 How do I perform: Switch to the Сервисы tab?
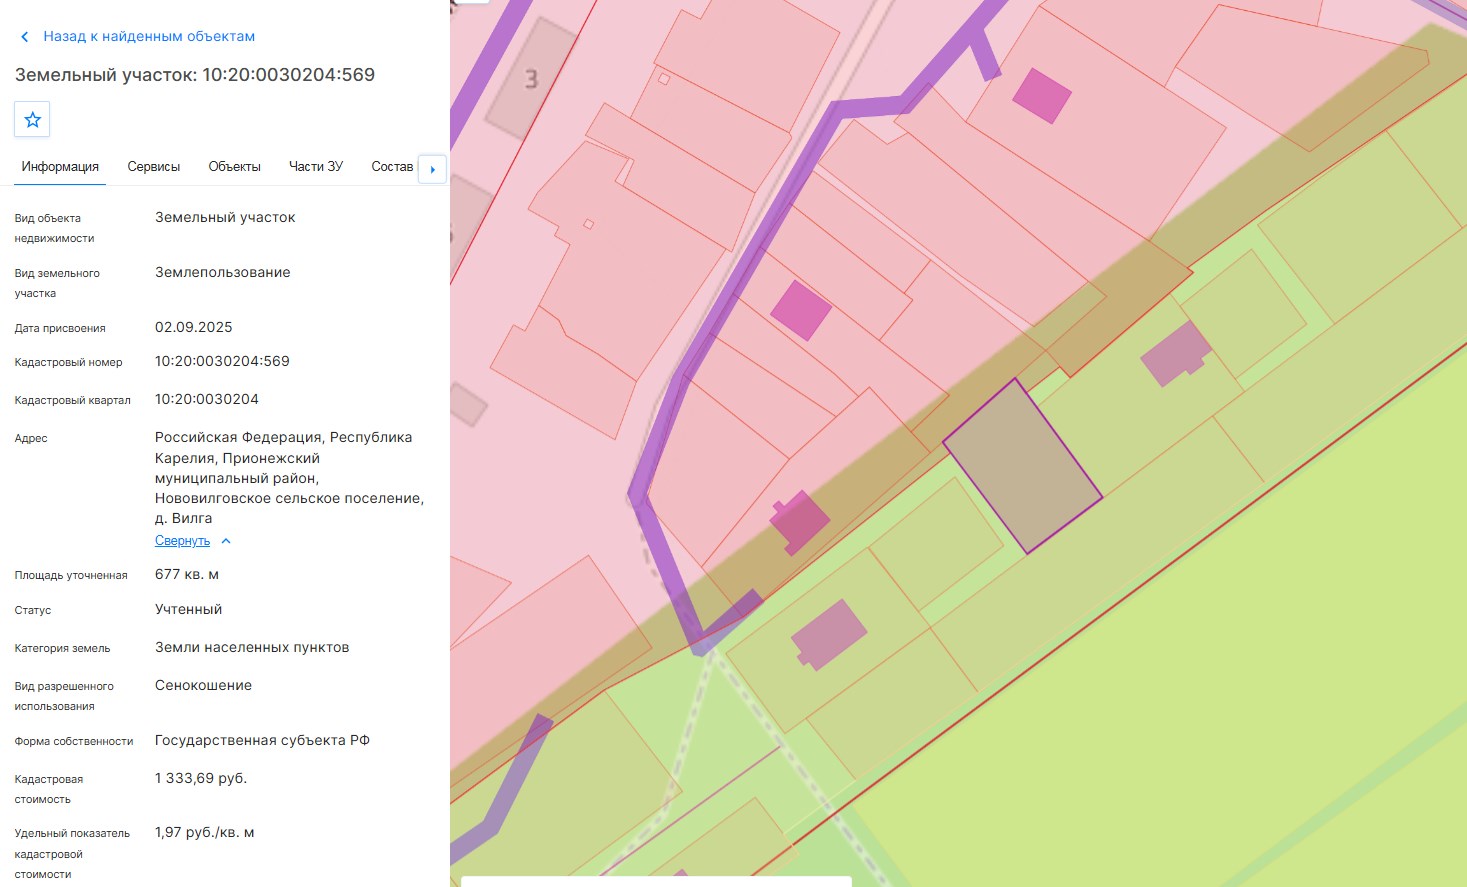(154, 167)
